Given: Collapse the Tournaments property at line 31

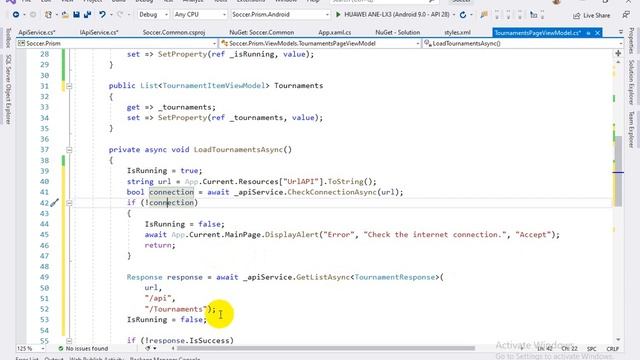Looking at the screenshot, I should (69, 86).
